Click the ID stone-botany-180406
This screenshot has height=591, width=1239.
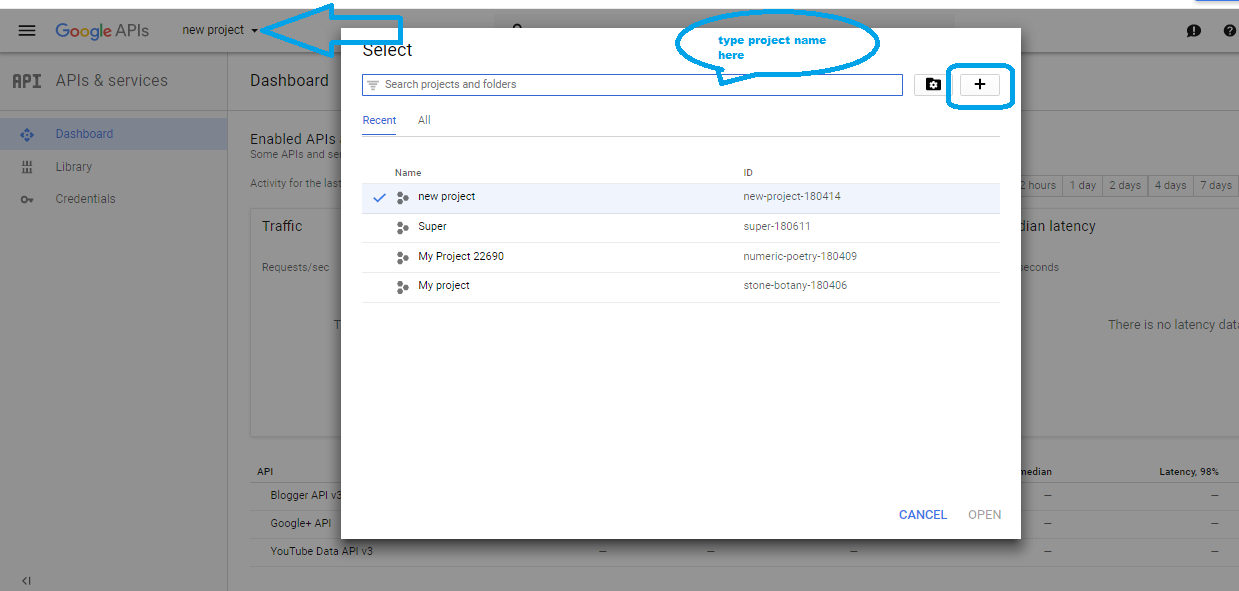796,286
